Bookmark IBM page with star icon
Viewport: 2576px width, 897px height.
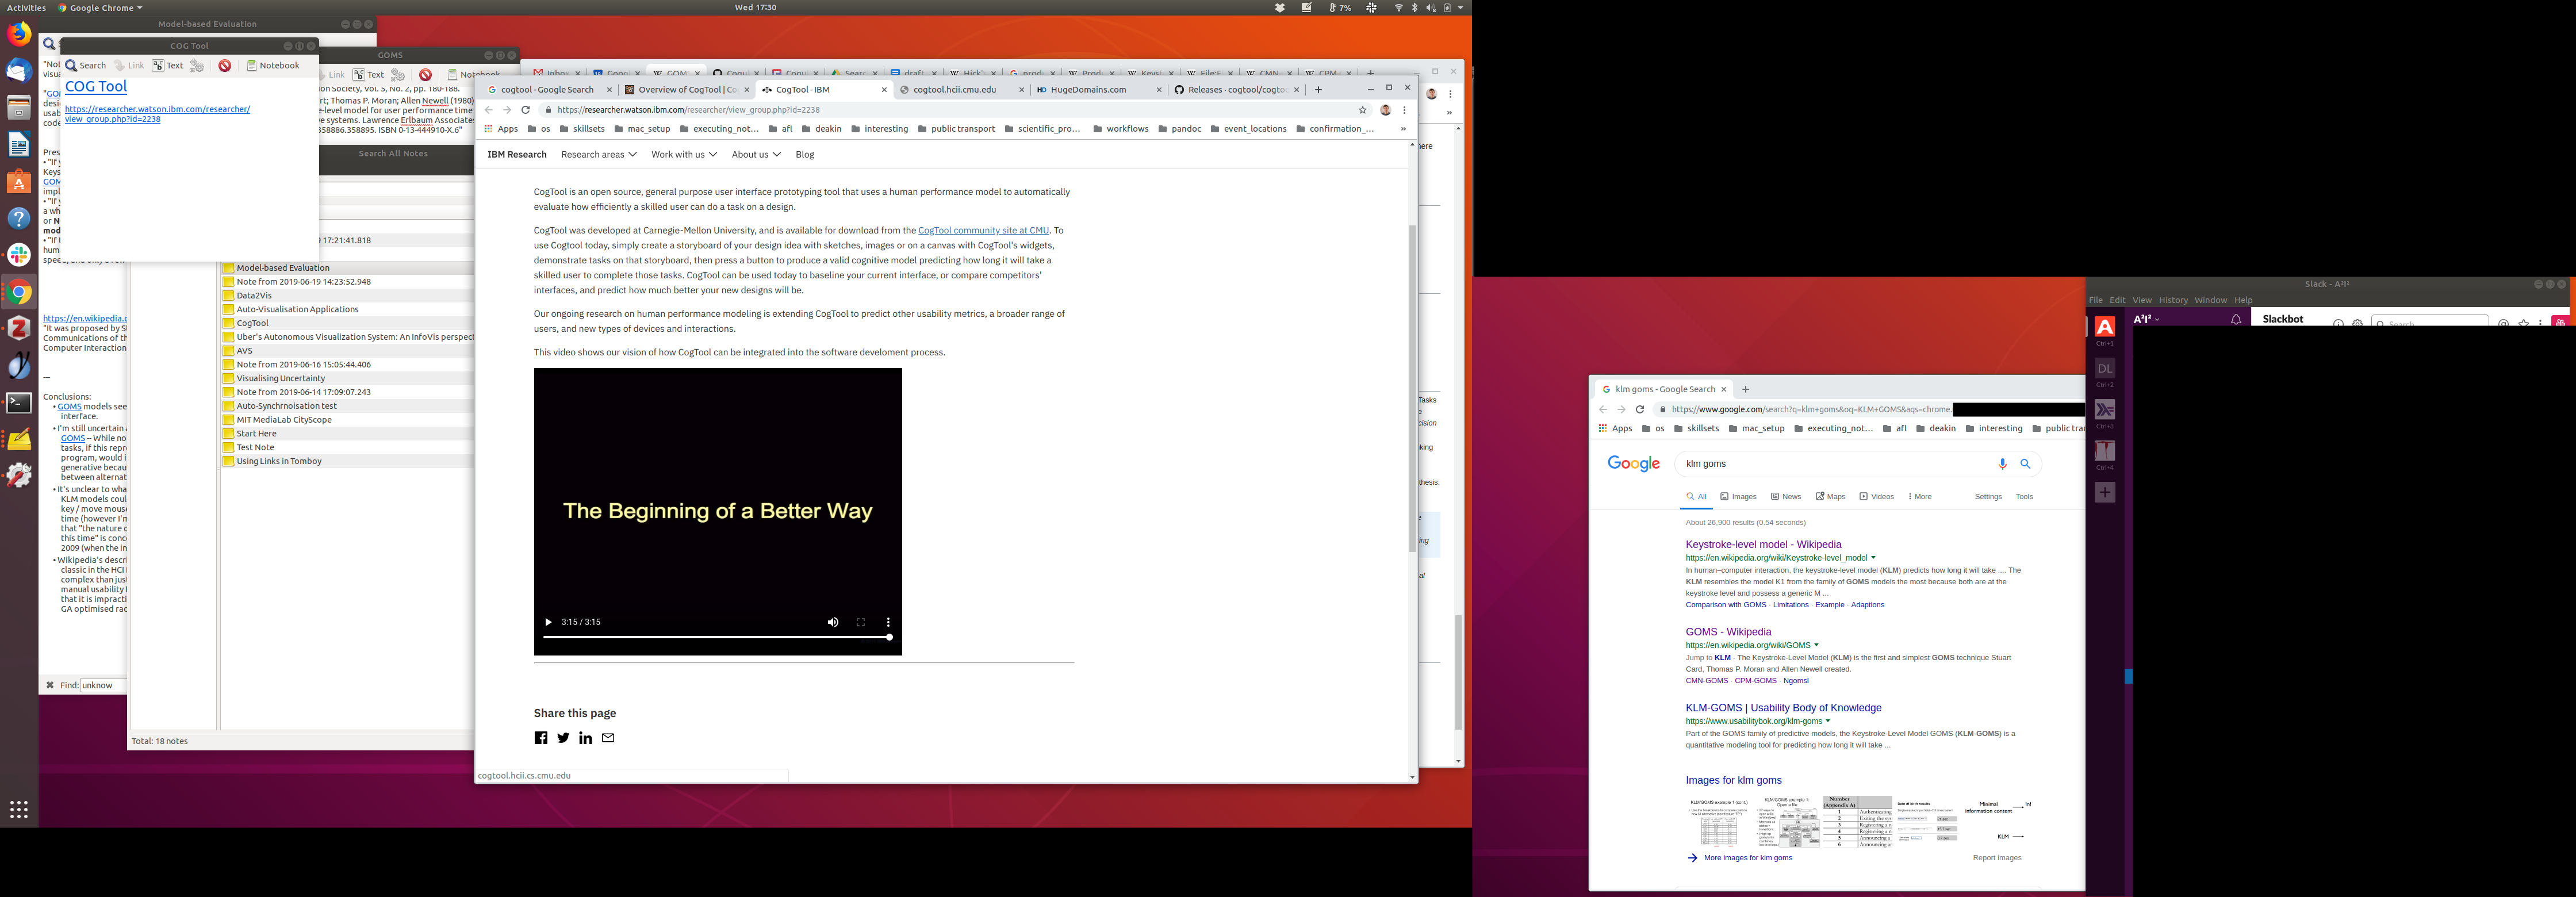[x=1362, y=110]
